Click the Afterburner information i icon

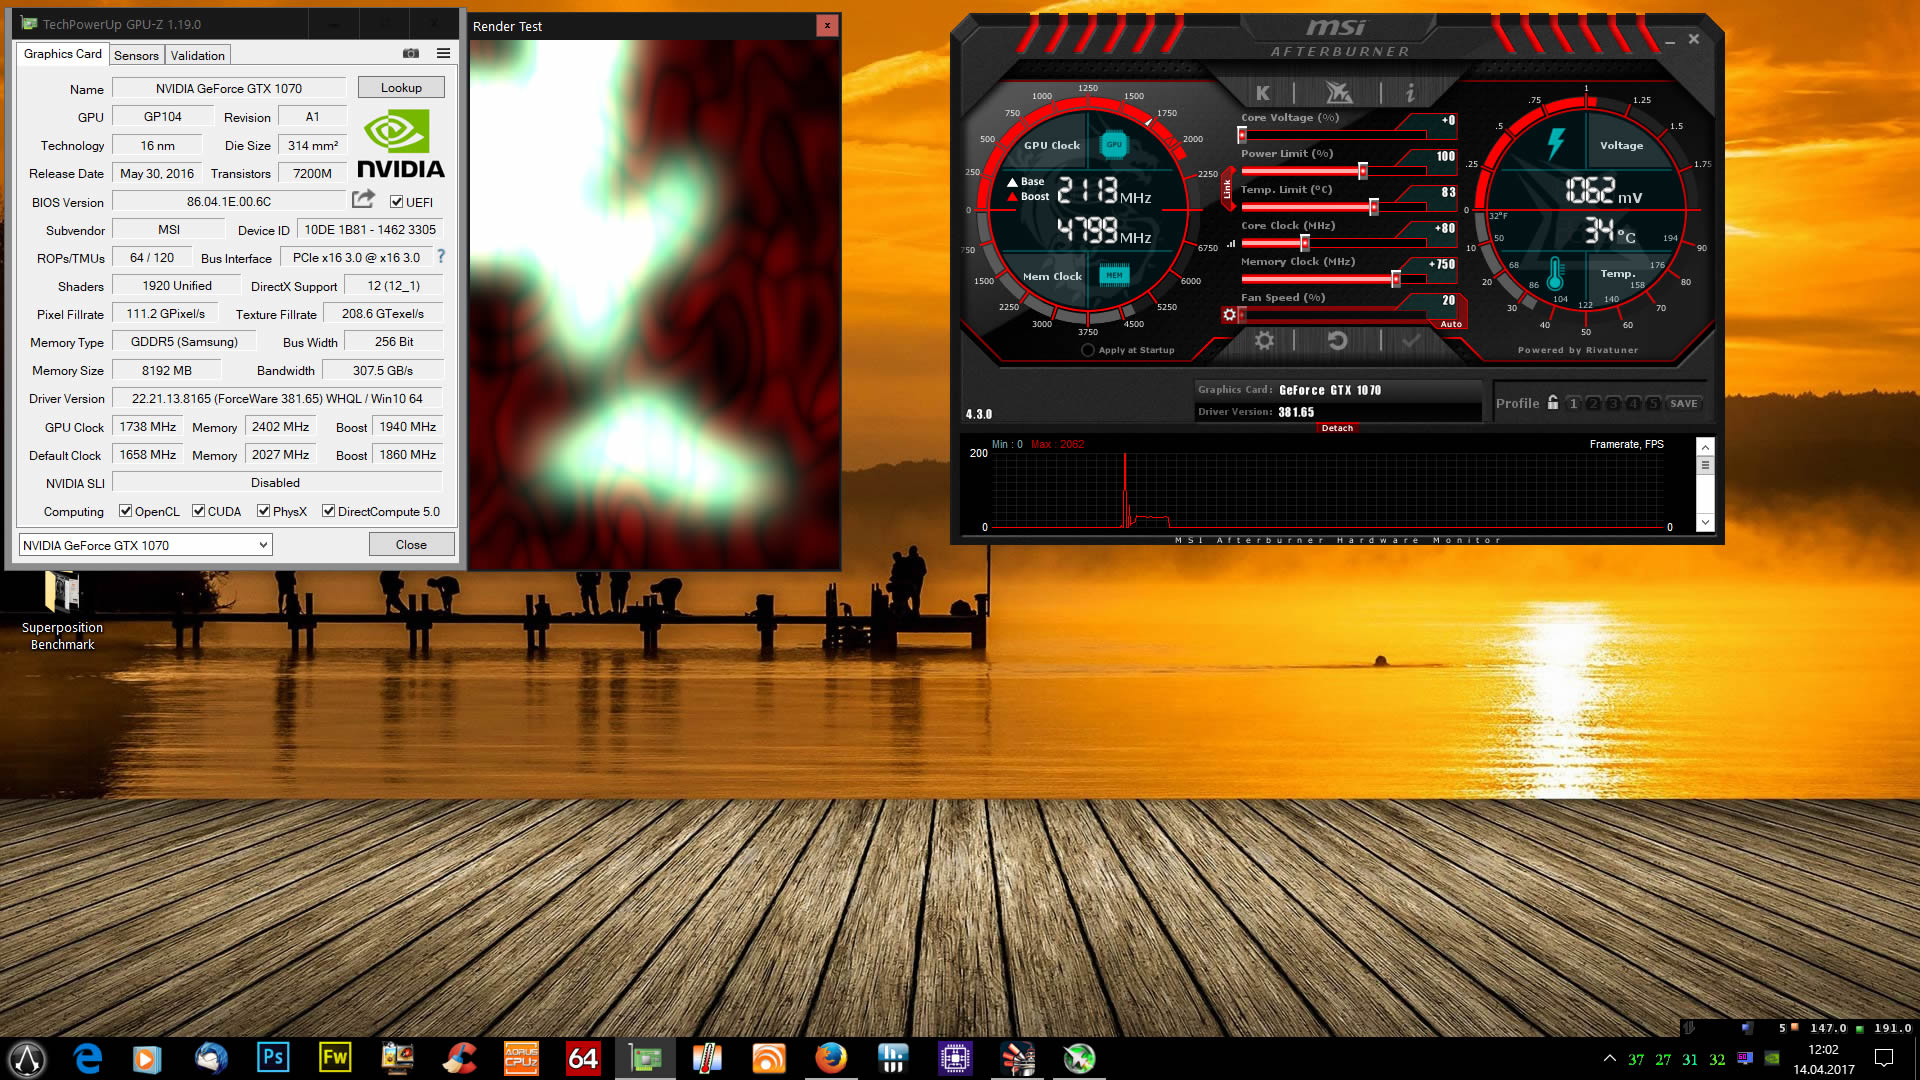point(1410,93)
